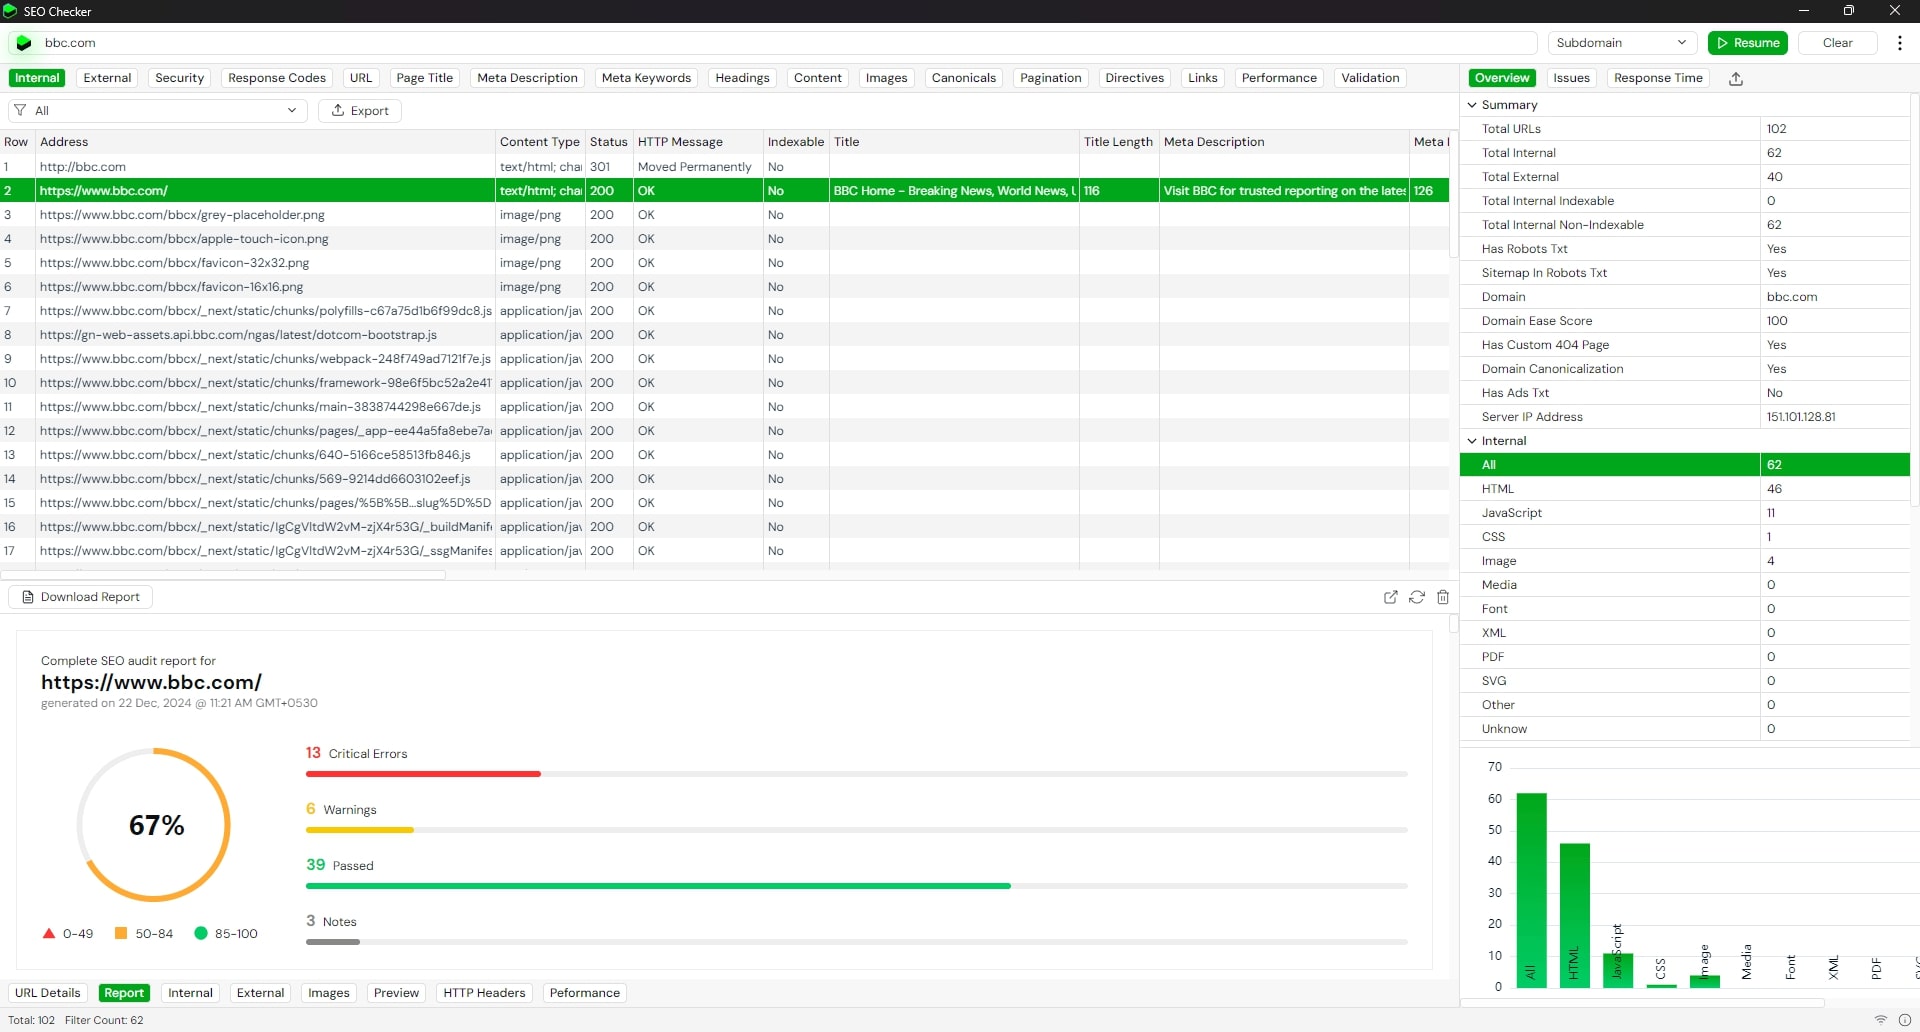Click the horizontal scrollbar under the table

[223, 575]
